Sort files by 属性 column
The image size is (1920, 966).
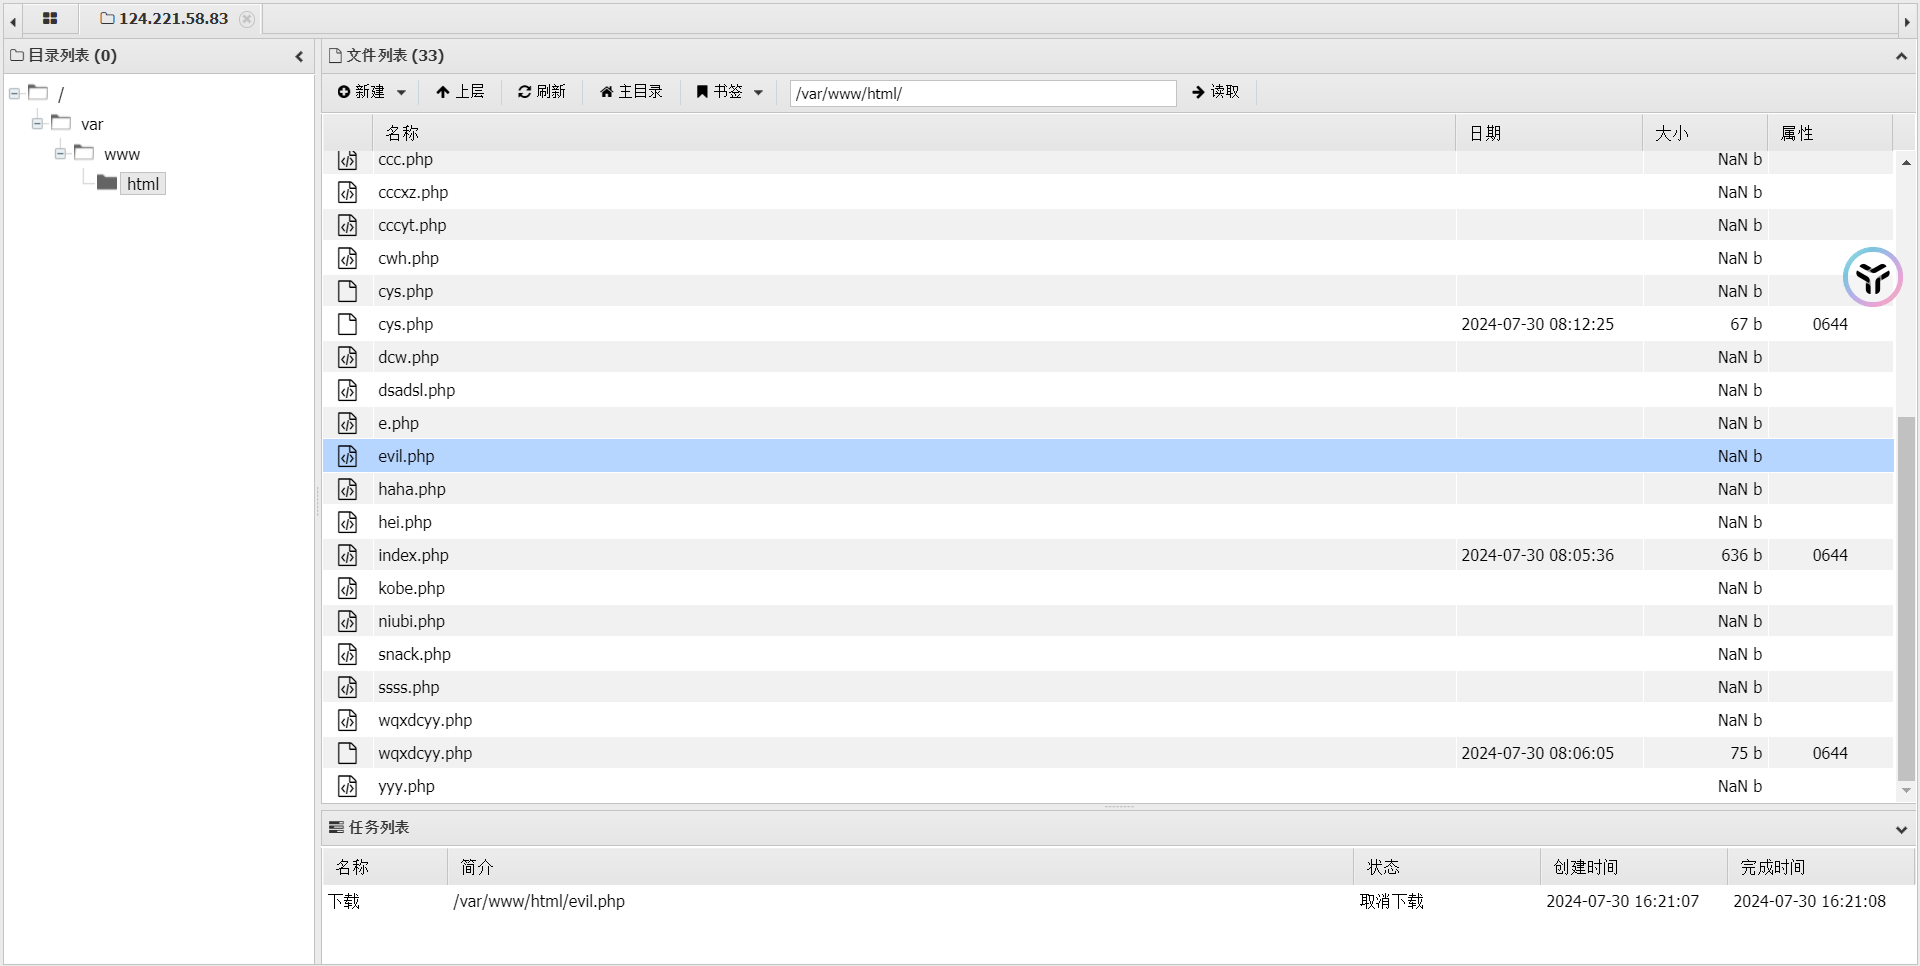(1830, 133)
